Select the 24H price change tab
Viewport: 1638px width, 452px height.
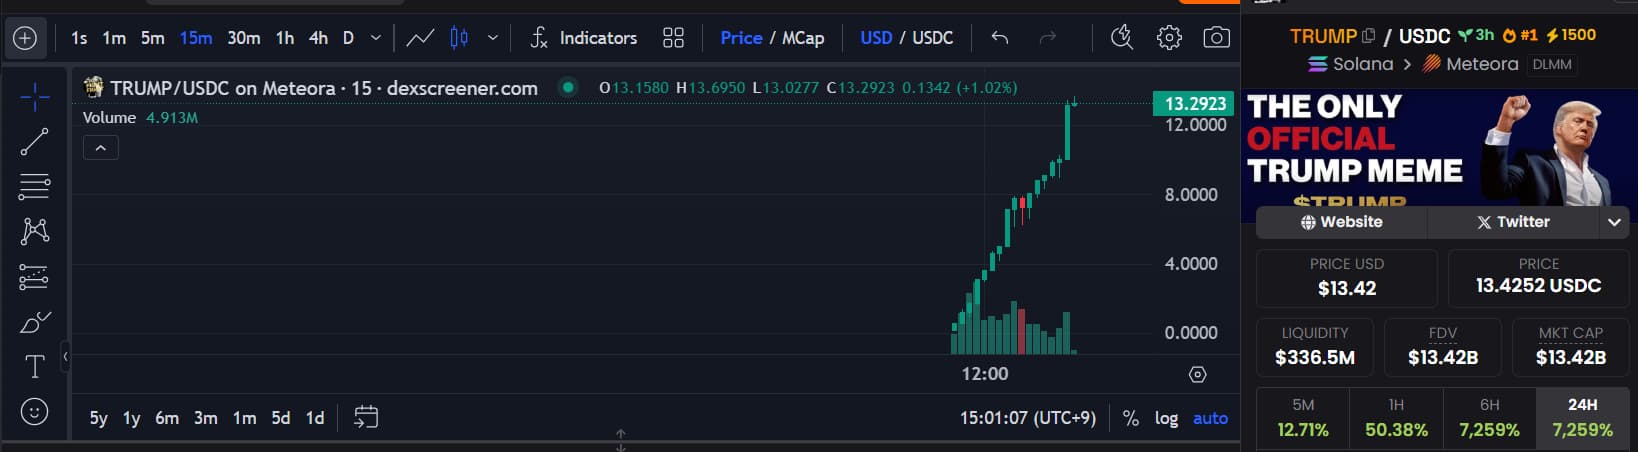(x=1582, y=418)
